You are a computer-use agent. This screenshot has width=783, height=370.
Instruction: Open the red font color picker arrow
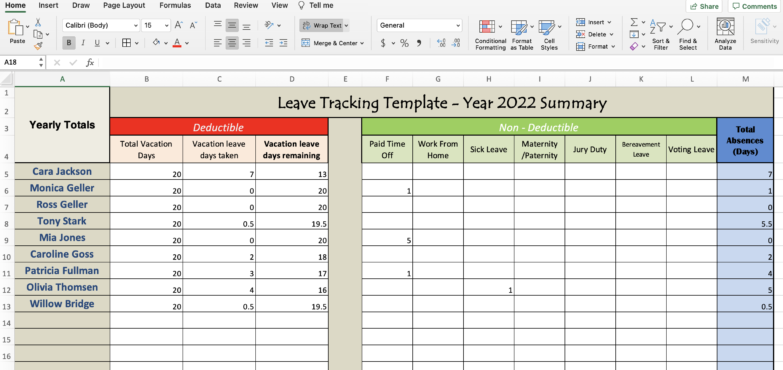pos(187,43)
